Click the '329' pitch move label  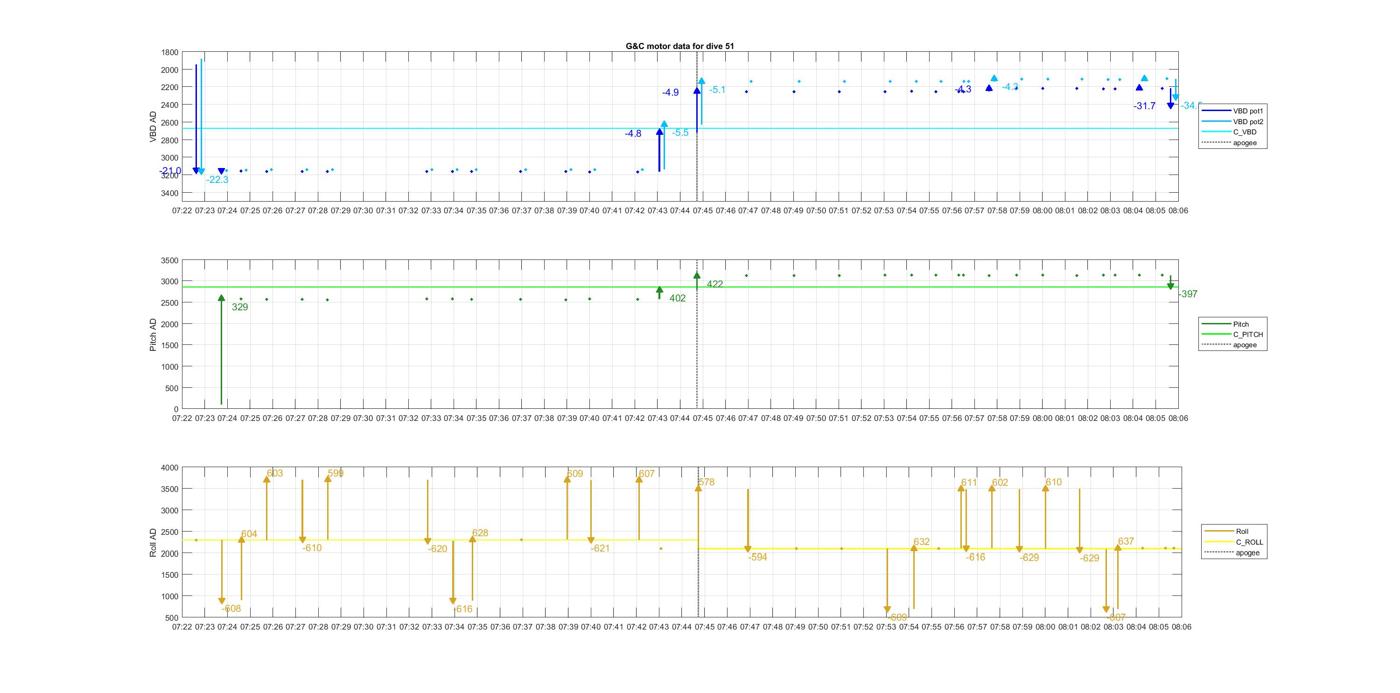(240, 307)
